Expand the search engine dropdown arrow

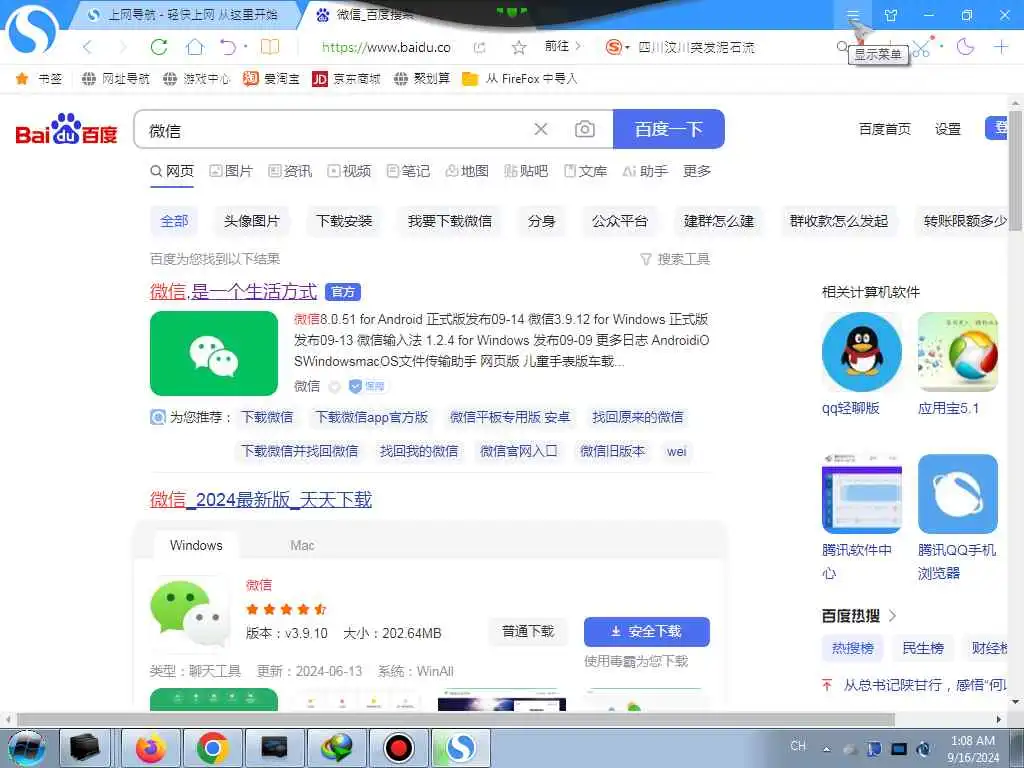tap(628, 48)
